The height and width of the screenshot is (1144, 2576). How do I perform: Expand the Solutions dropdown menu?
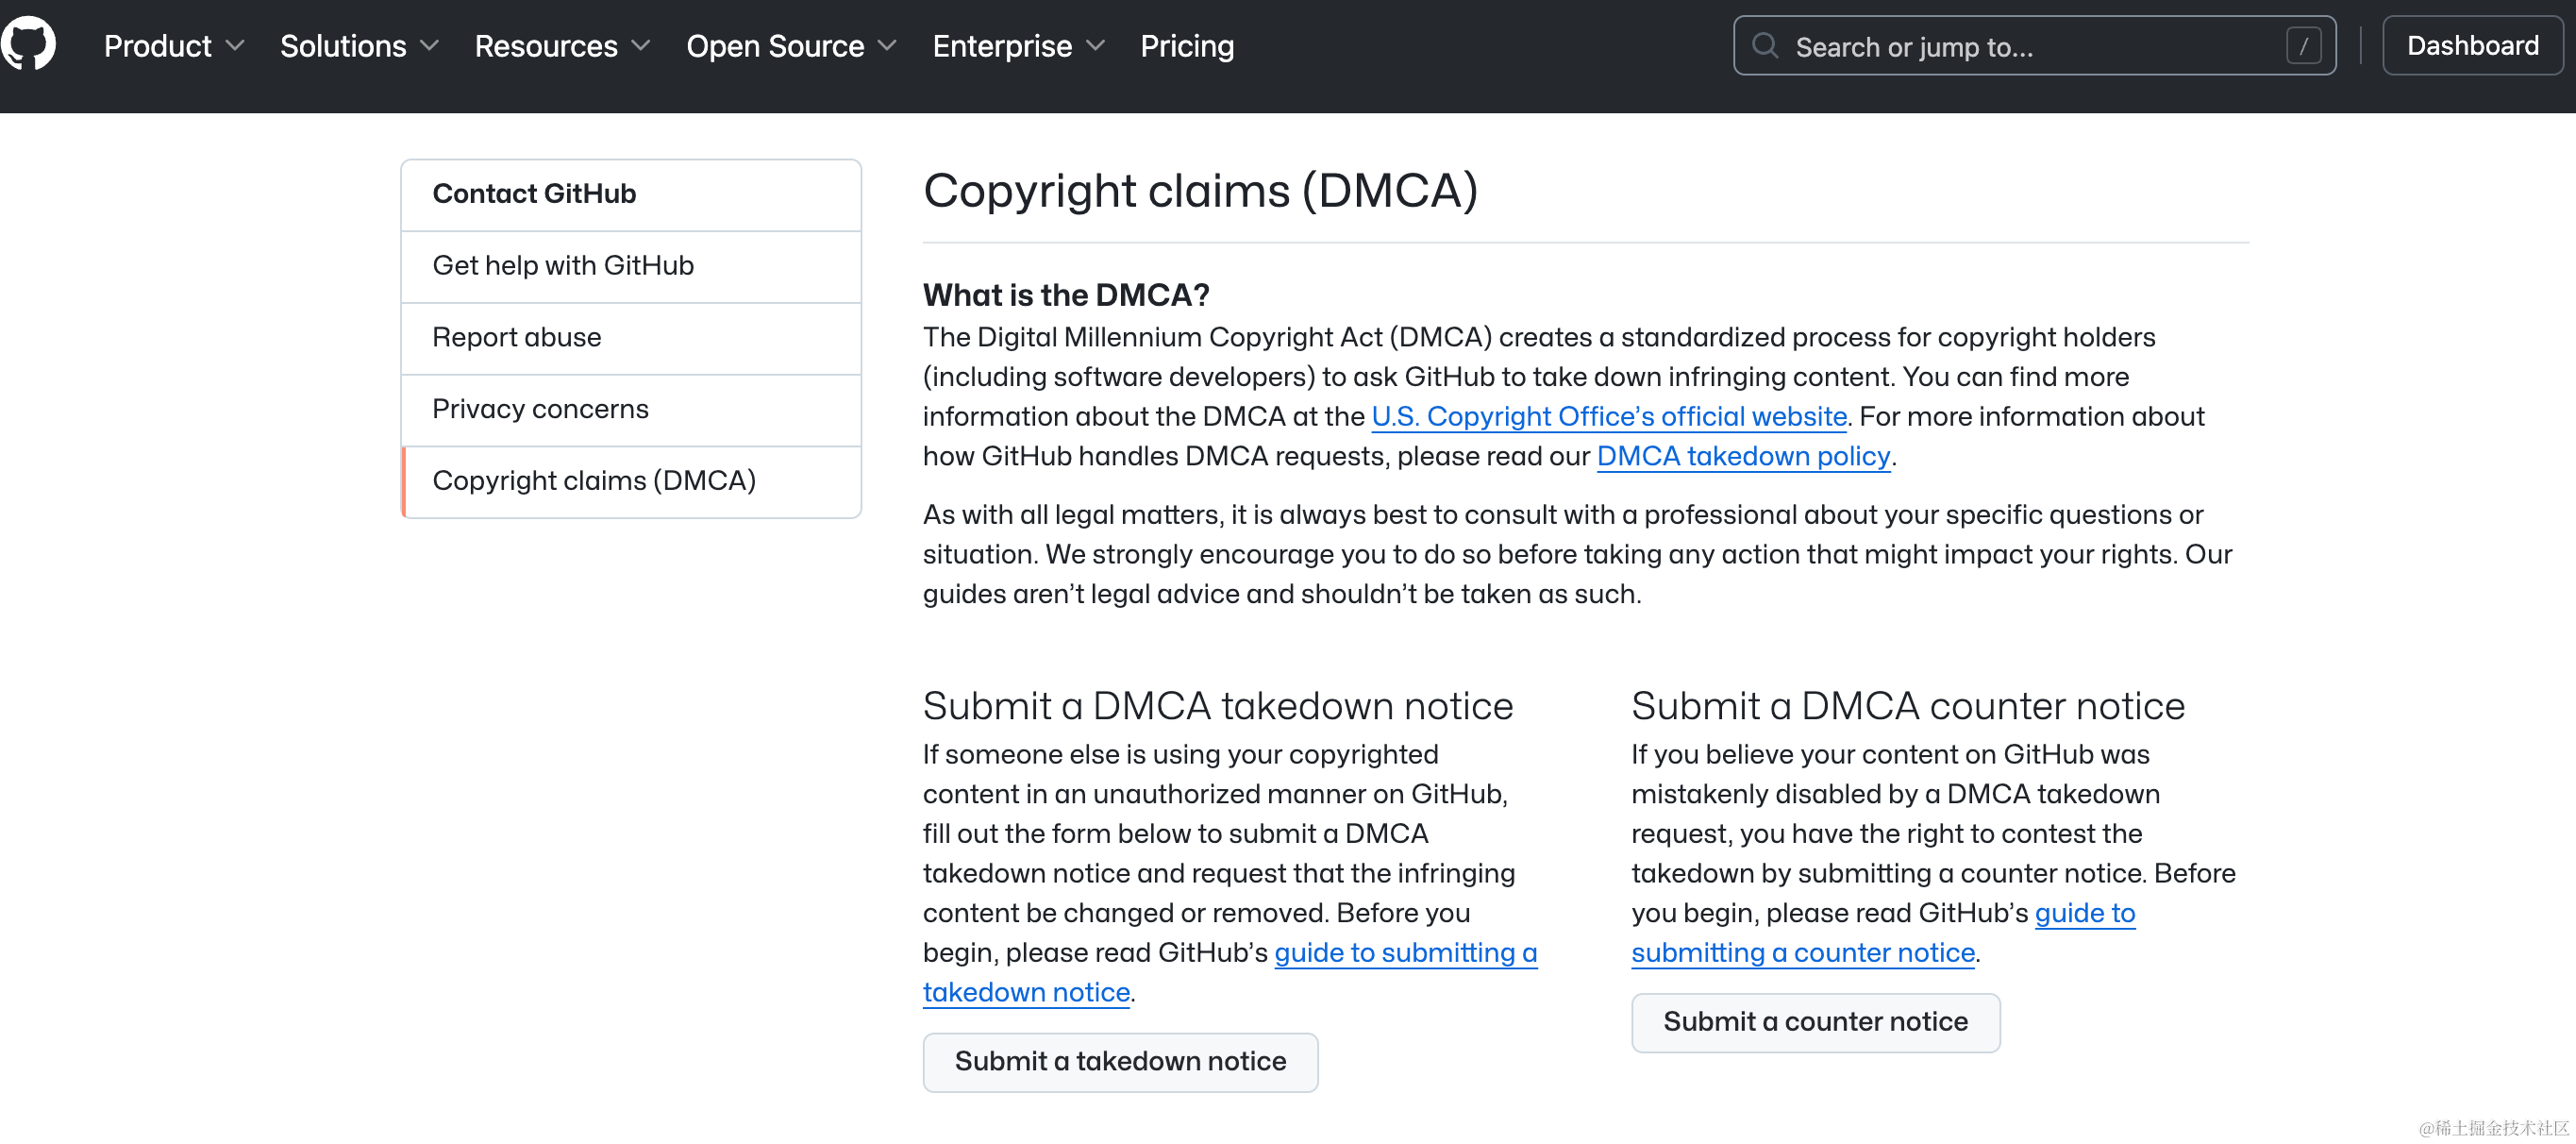pos(359,46)
